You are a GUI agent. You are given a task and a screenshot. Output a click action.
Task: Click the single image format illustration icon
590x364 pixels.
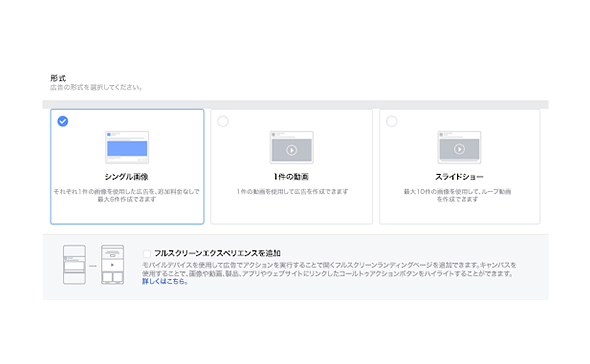point(127,147)
